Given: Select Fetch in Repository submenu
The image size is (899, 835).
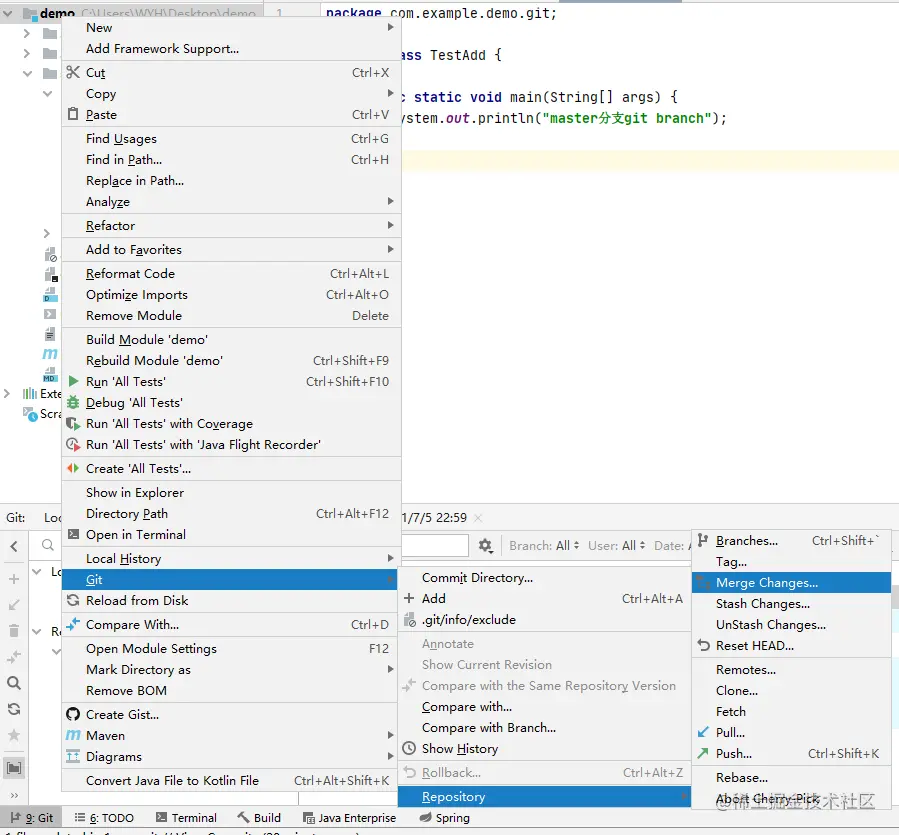Looking at the screenshot, I should [791, 711].
